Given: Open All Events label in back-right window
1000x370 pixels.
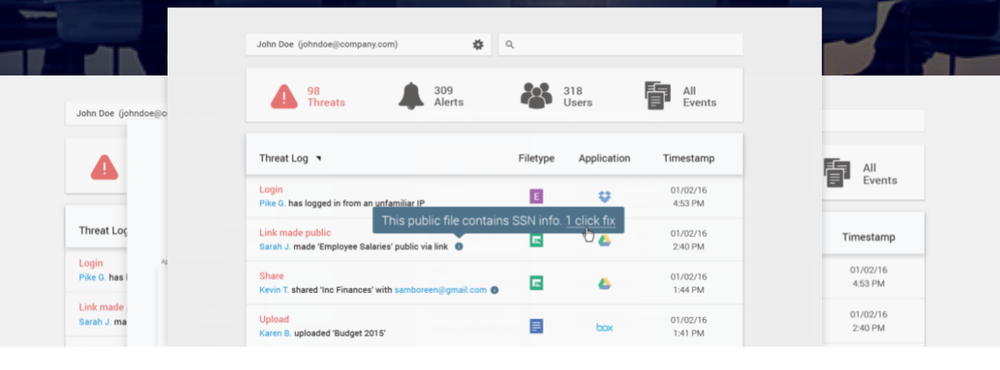Looking at the screenshot, I should pos(880,174).
